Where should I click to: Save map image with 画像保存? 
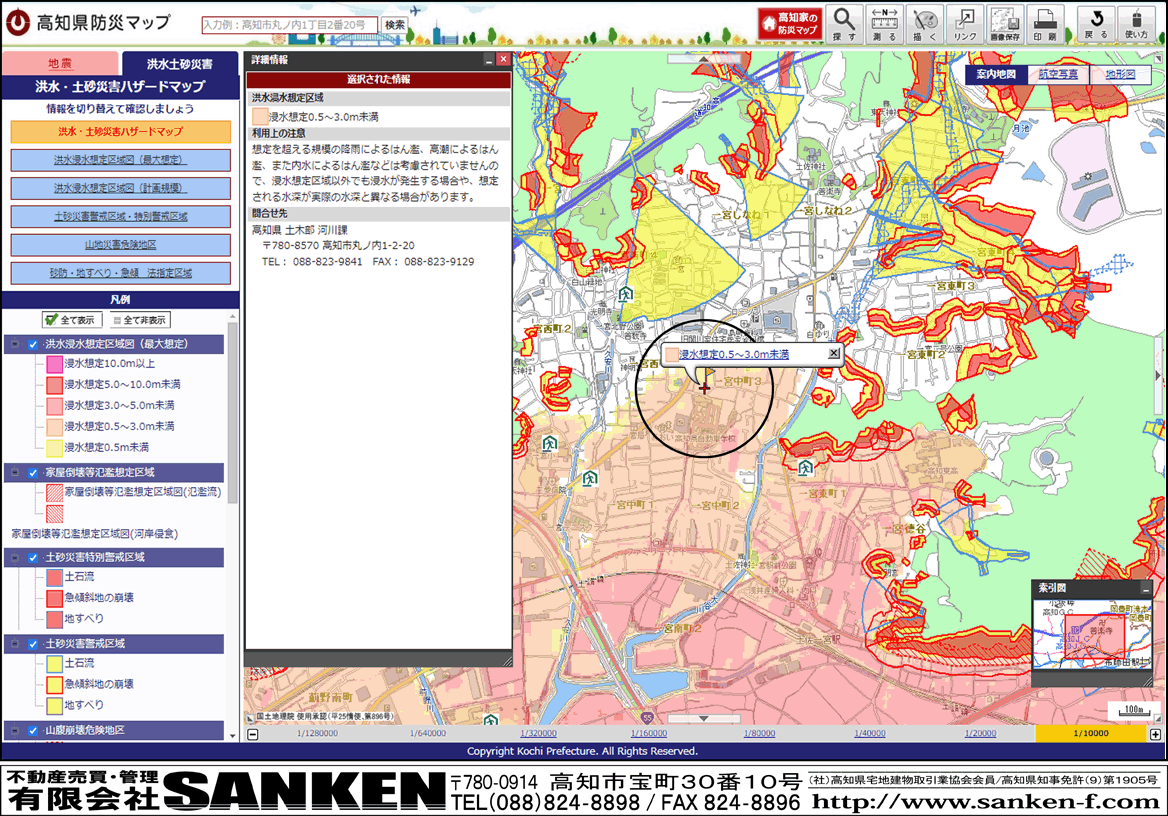click(x=1004, y=23)
